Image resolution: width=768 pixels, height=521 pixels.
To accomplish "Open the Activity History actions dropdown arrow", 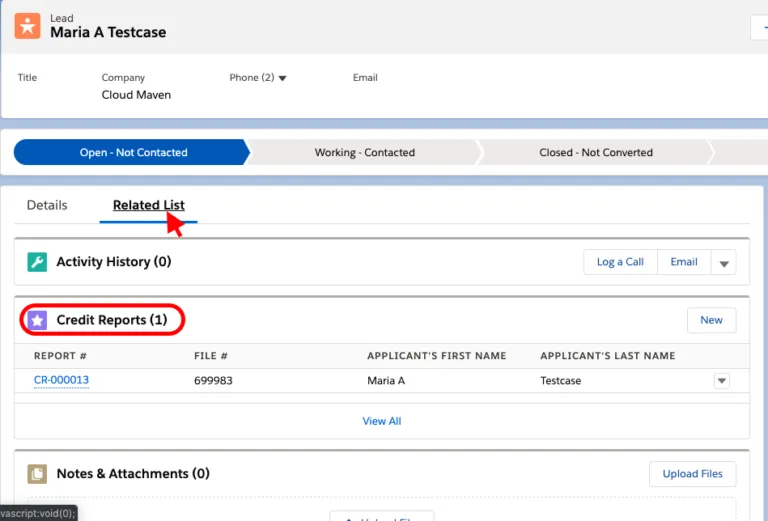I will click(x=723, y=262).
